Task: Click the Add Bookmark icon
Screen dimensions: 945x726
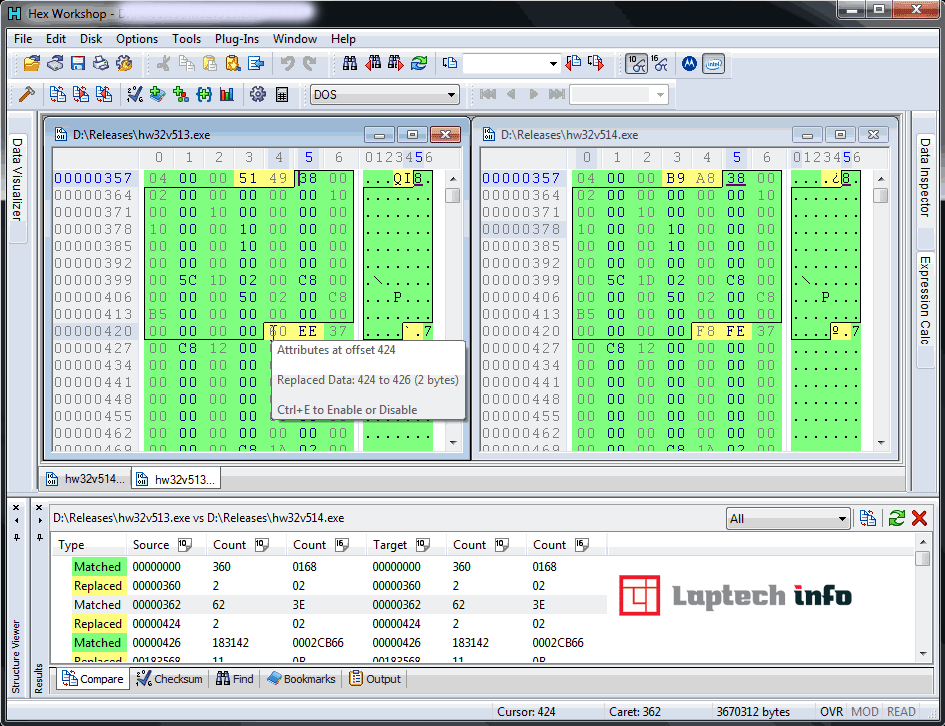Action: (157, 95)
